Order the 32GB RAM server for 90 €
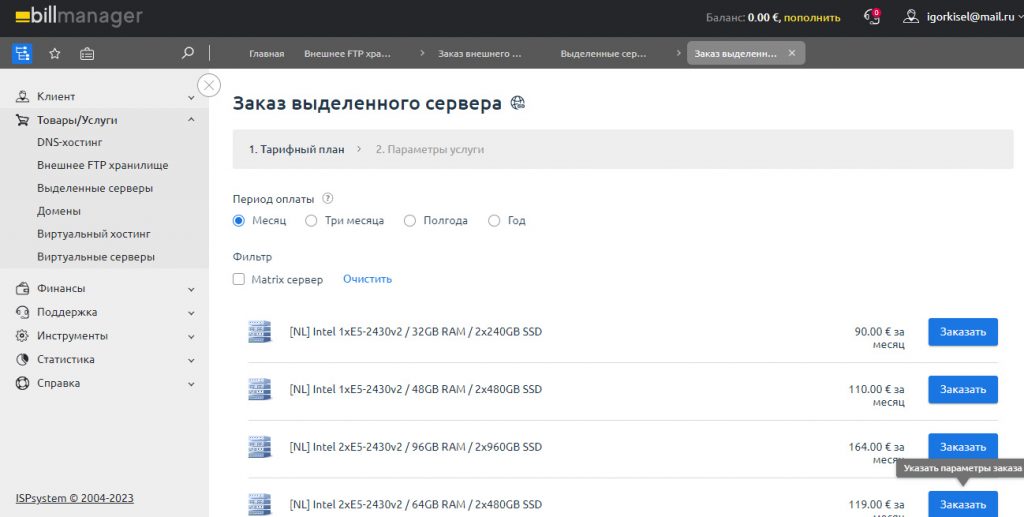 point(962,332)
